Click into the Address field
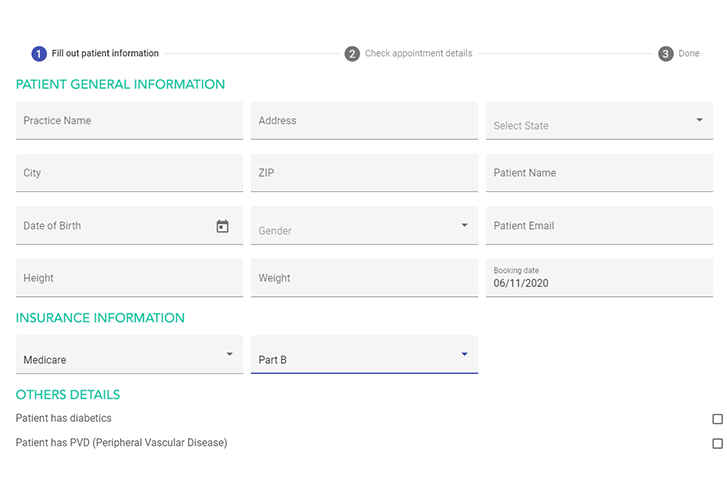This screenshot has width=727, height=480. [x=364, y=121]
